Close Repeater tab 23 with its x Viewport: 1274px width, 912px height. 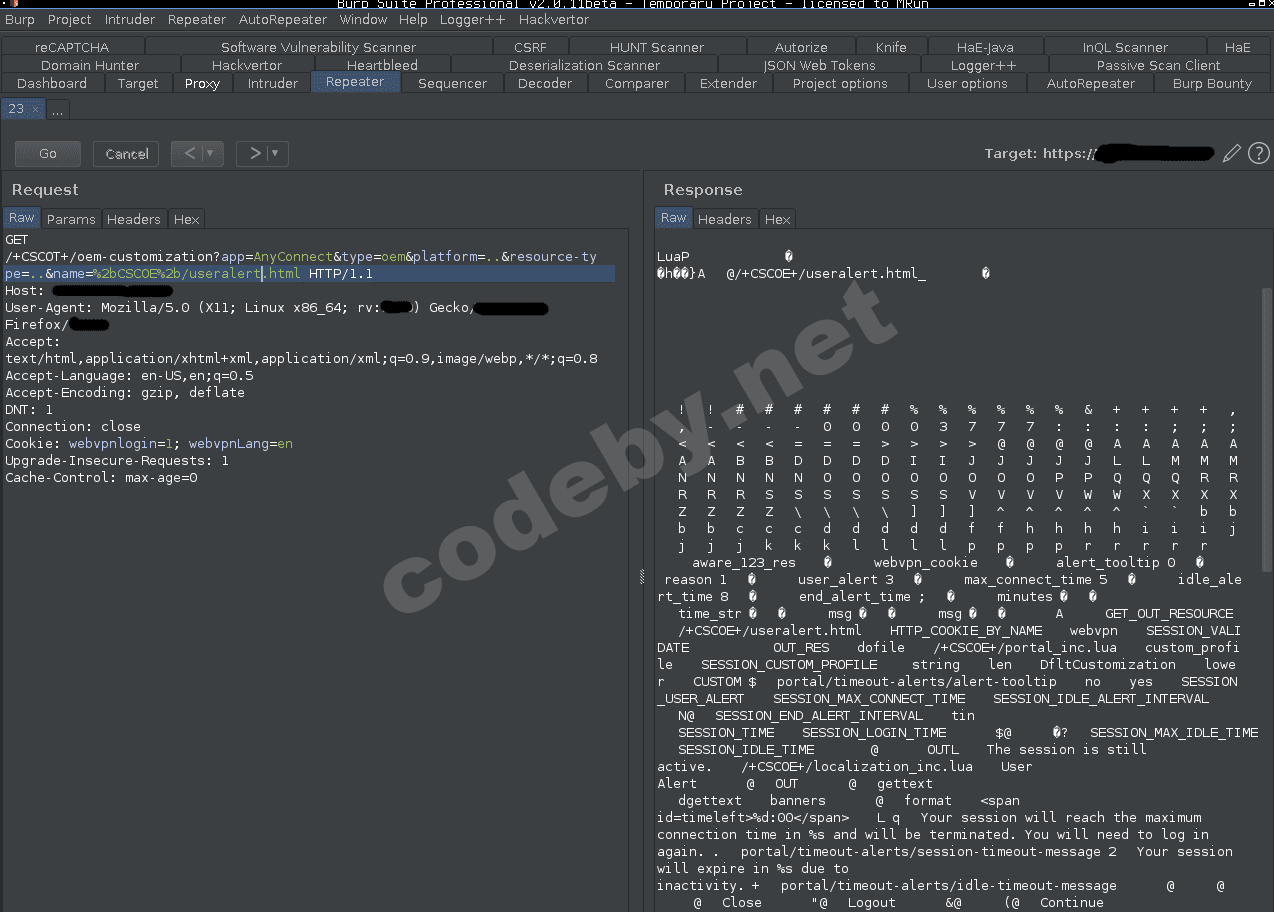click(35, 109)
